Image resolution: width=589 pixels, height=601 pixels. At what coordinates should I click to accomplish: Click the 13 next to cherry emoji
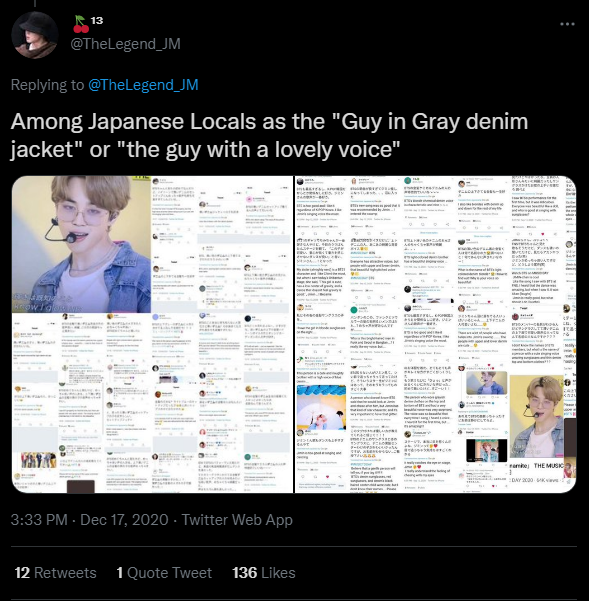tap(97, 20)
